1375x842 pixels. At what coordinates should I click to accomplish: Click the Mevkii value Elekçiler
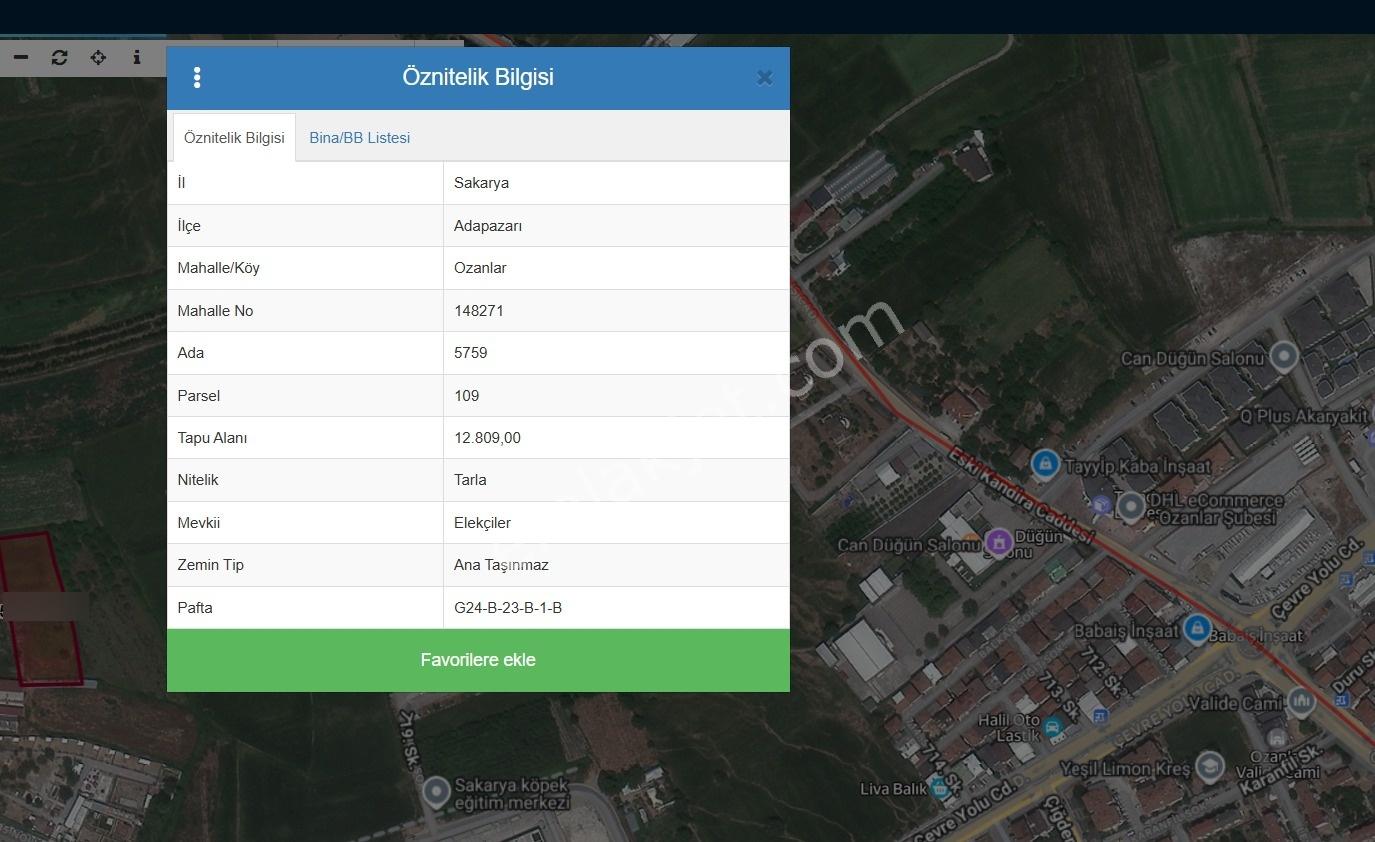coord(482,523)
